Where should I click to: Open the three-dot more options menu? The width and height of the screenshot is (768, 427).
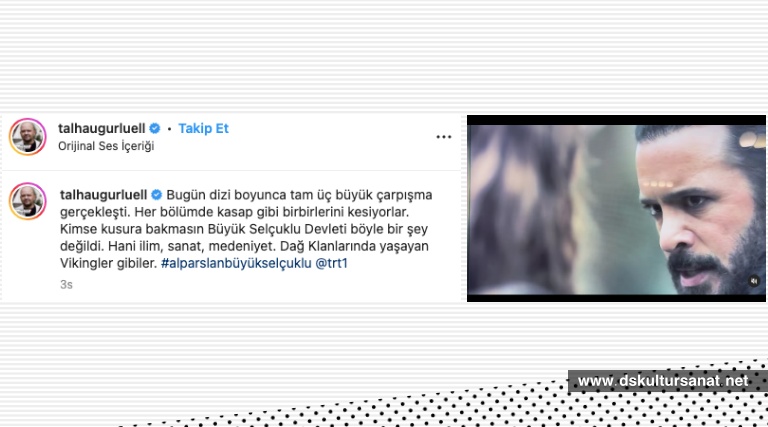pyautogui.click(x=444, y=137)
